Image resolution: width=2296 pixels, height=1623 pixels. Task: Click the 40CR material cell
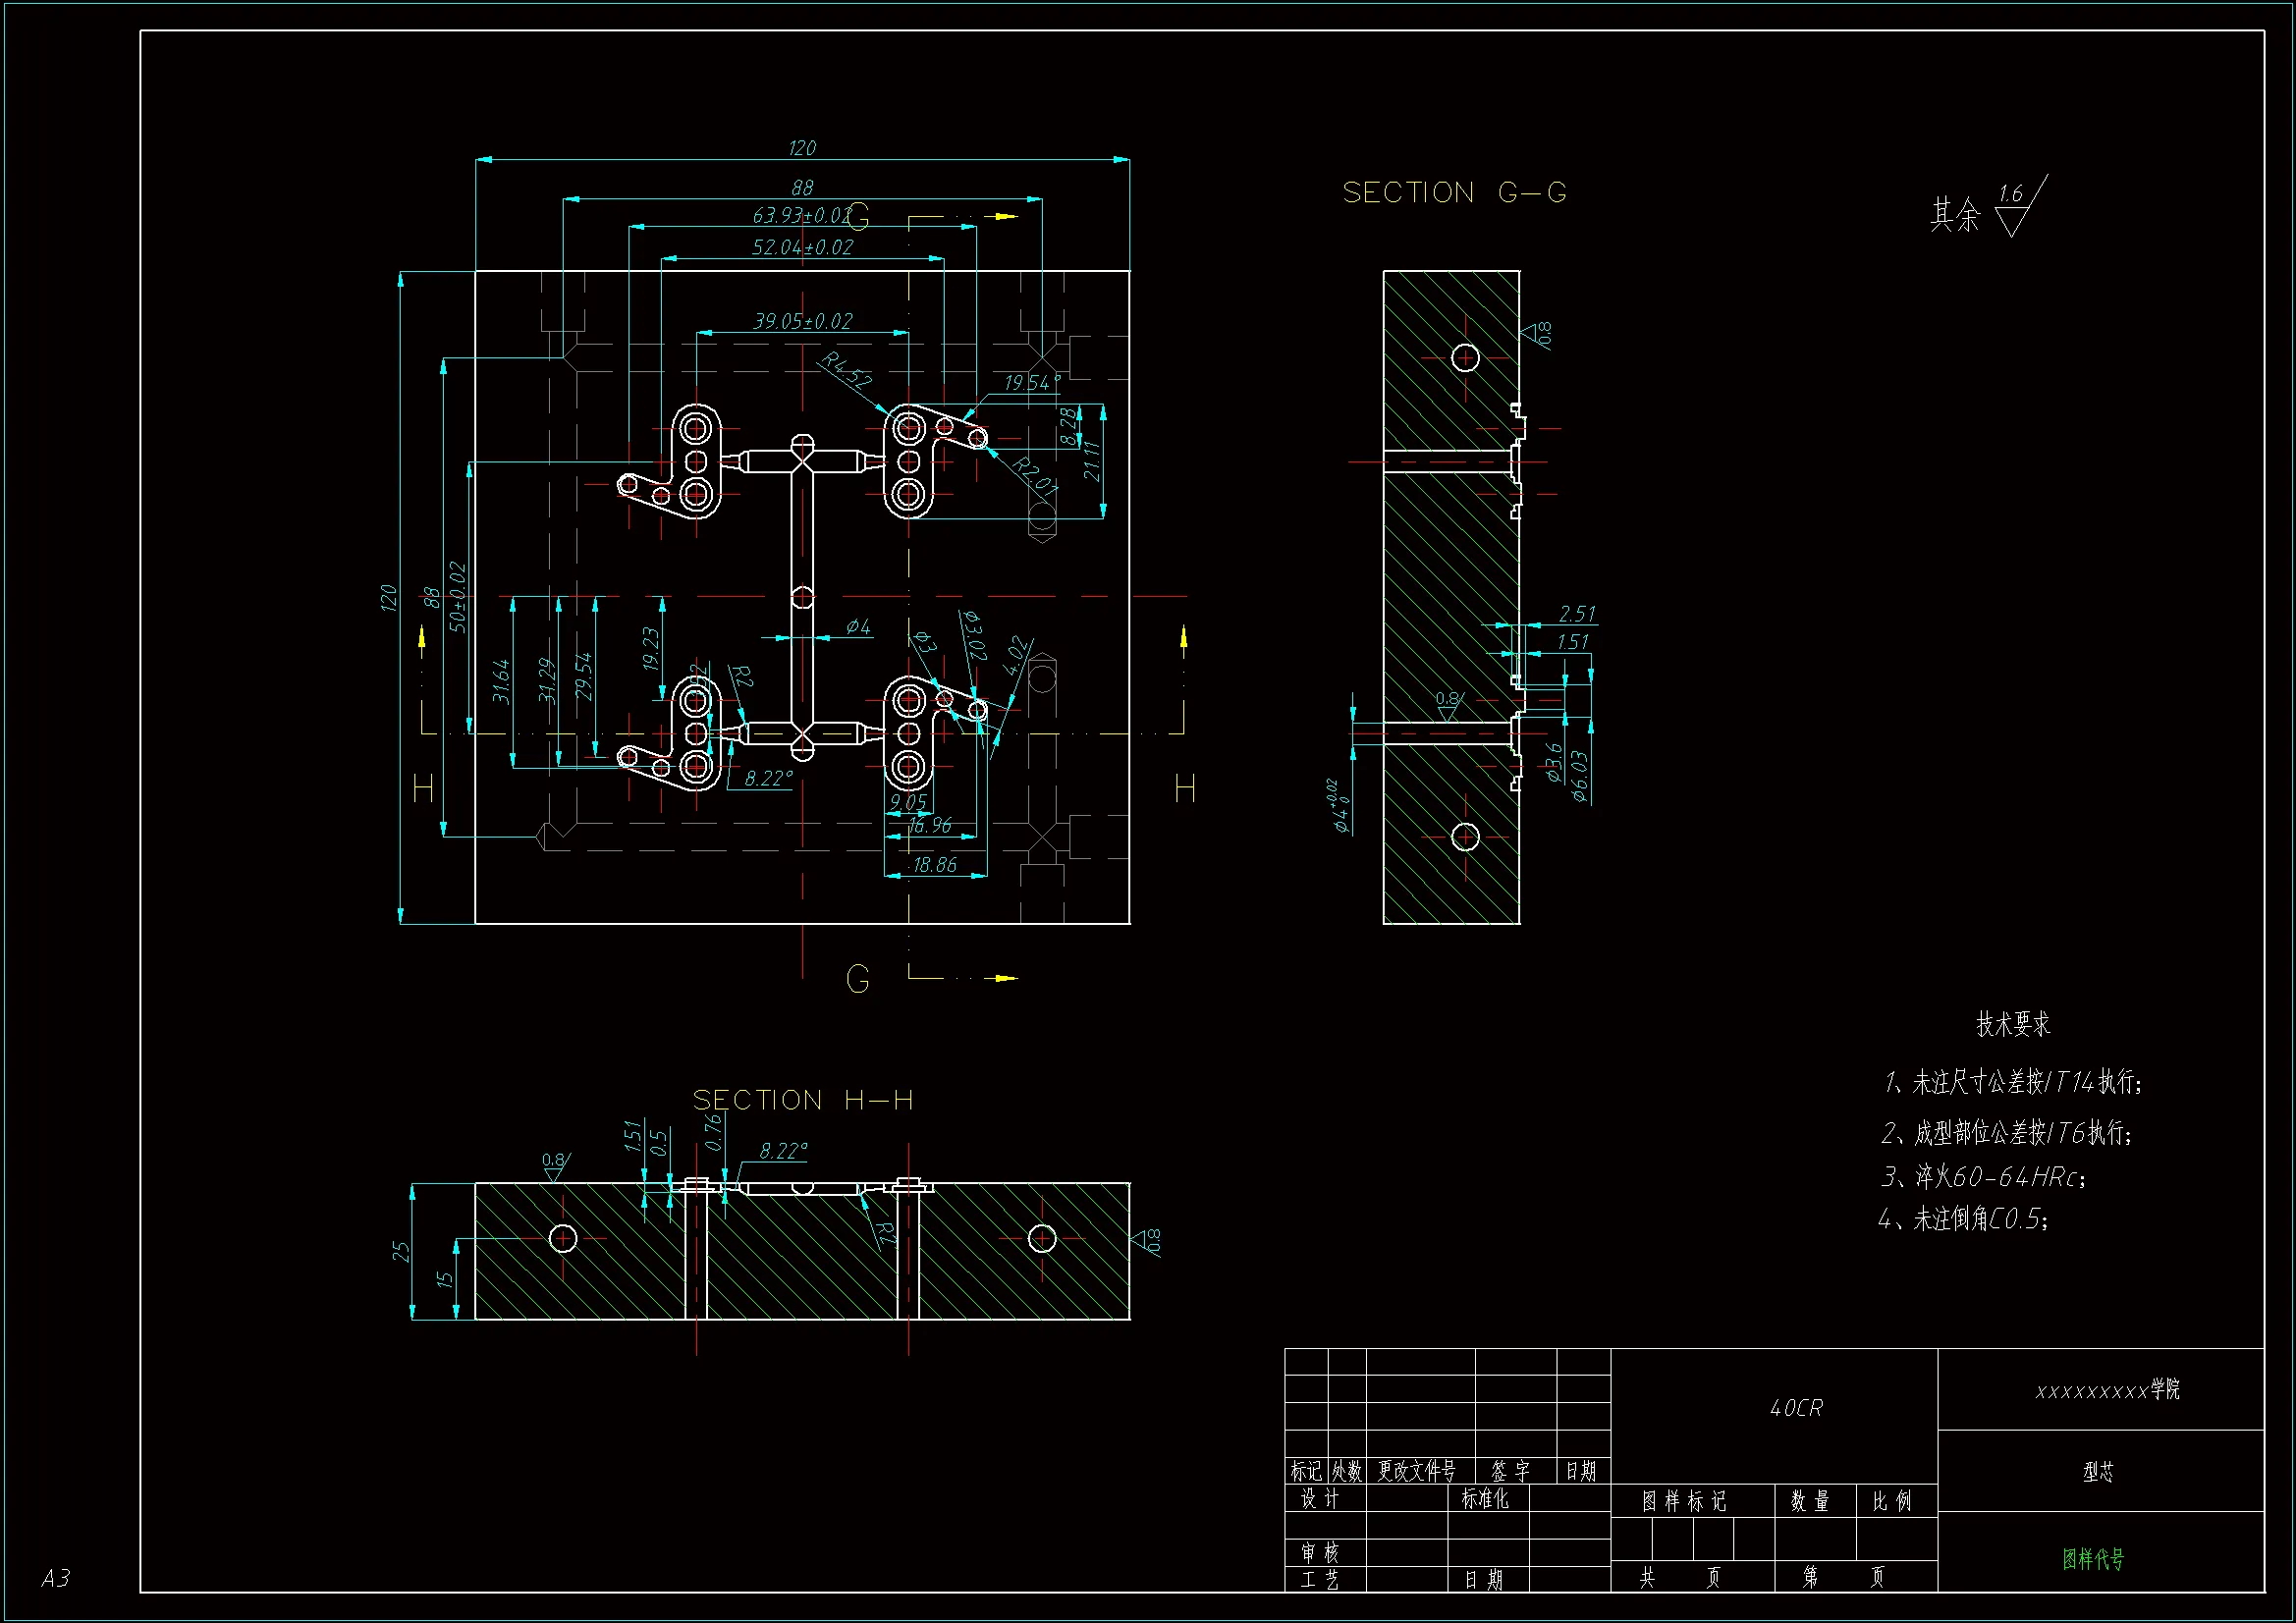pos(1796,1408)
